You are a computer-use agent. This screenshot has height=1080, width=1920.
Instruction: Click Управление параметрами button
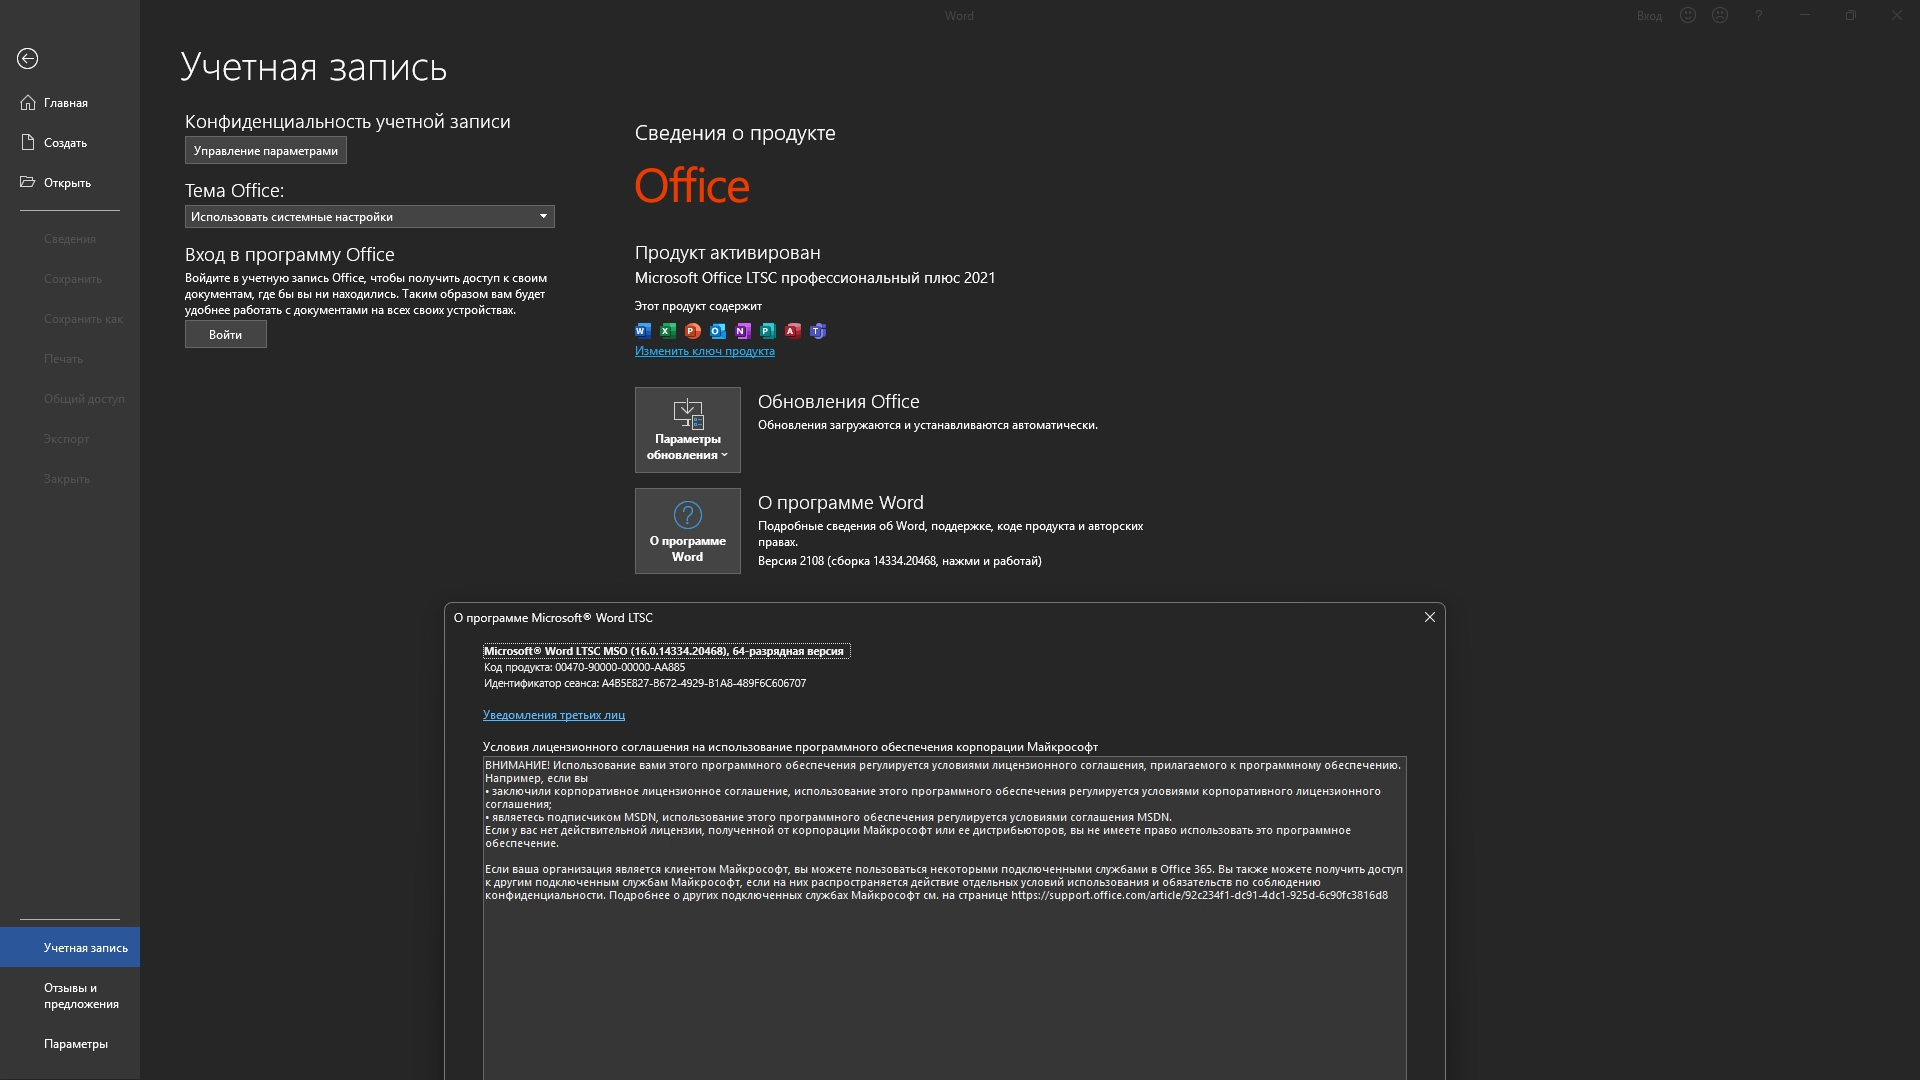pyautogui.click(x=265, y=151)
